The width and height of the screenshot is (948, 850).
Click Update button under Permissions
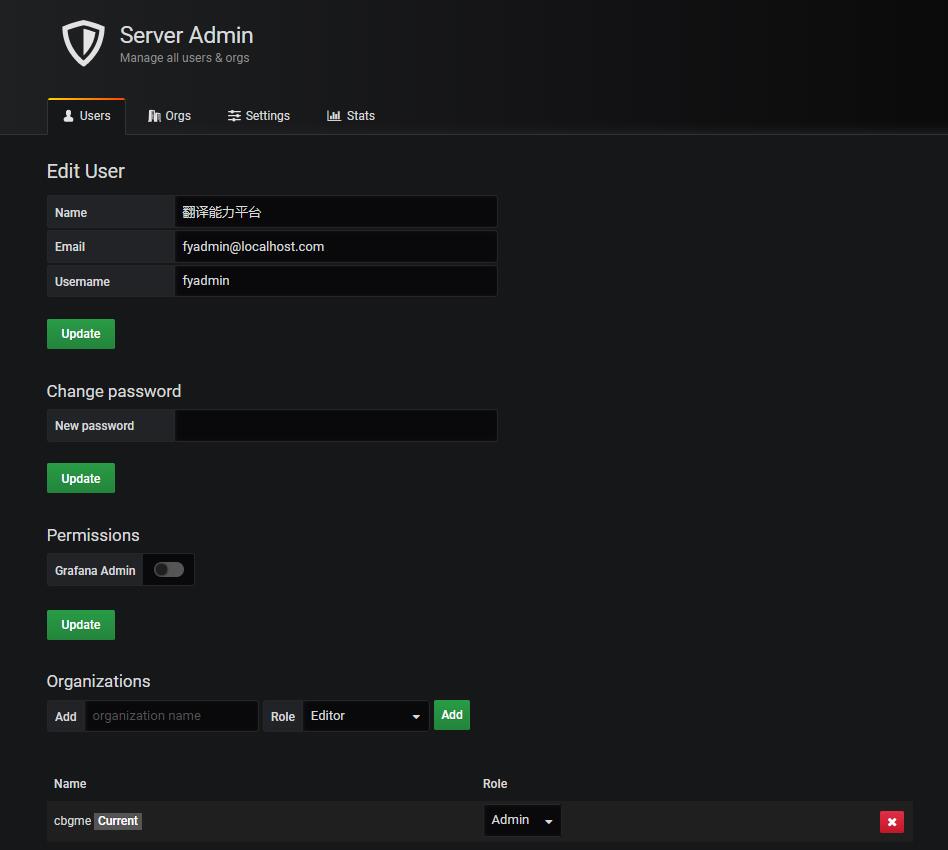(x=81, y=625)
